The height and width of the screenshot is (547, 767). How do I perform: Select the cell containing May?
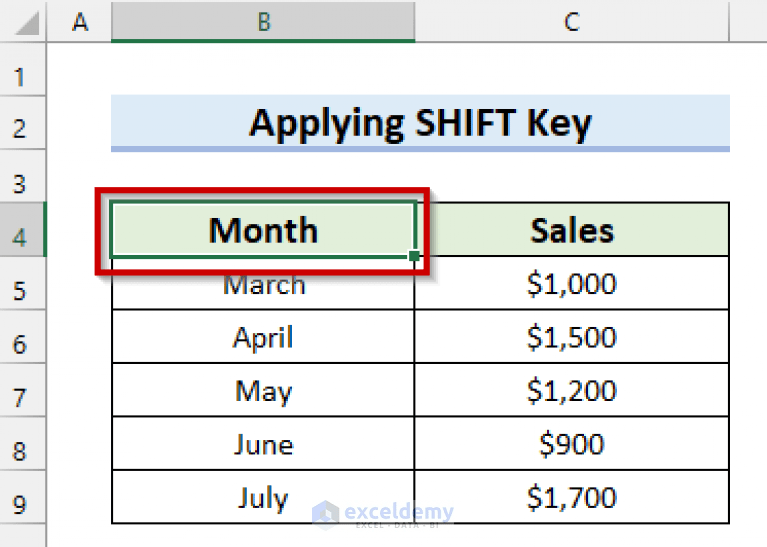click(263, 390)
